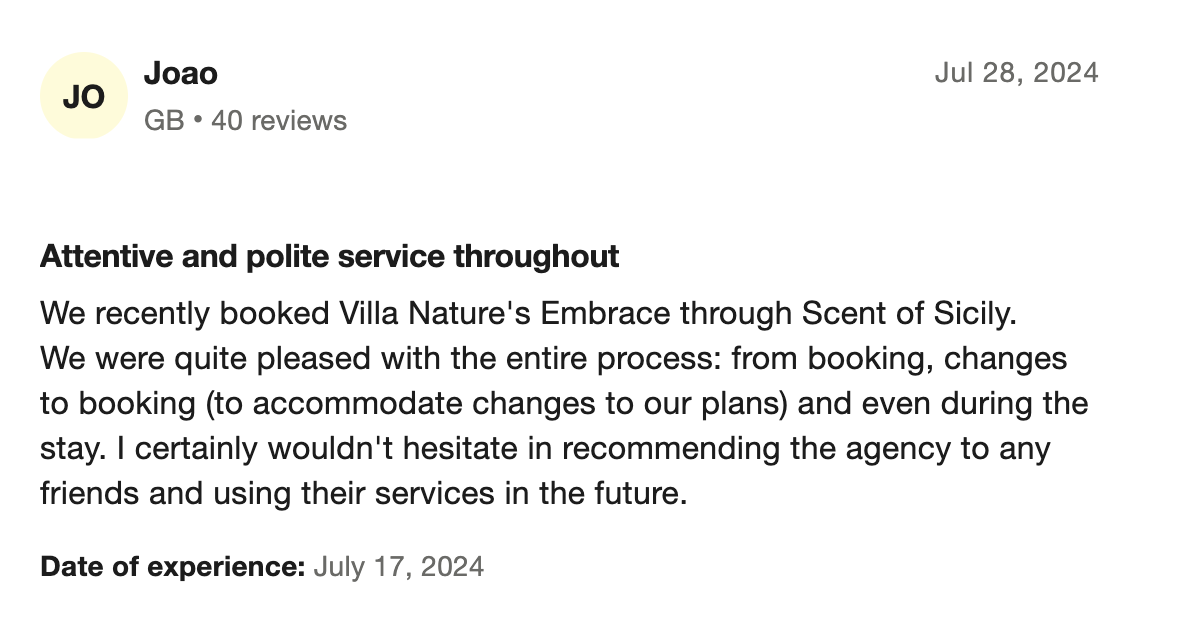The height and width of the screenshot is (618, 1180).
Task: Open reviewer Joao's profile name
Action: click(x=181, y=73)
